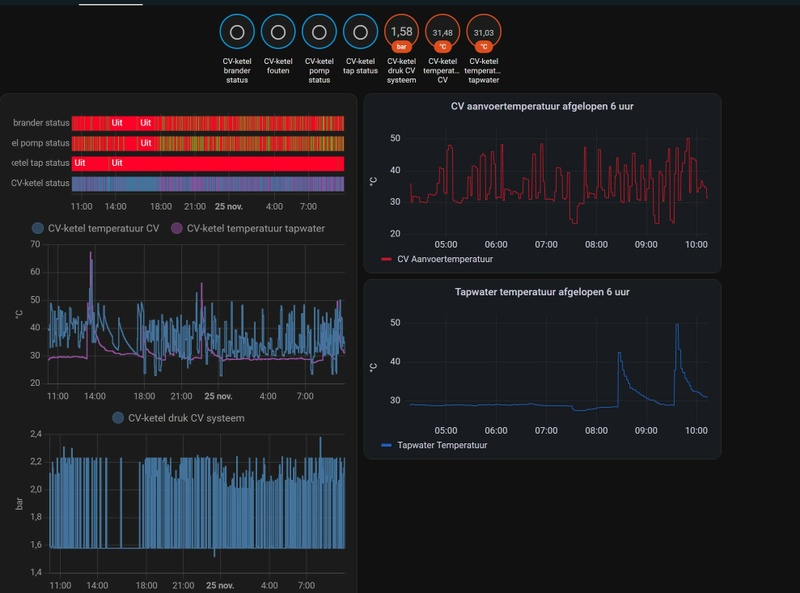The image size is (800, 593).
Task: Select the CV-ketel status row label
Action: [40, 183]
